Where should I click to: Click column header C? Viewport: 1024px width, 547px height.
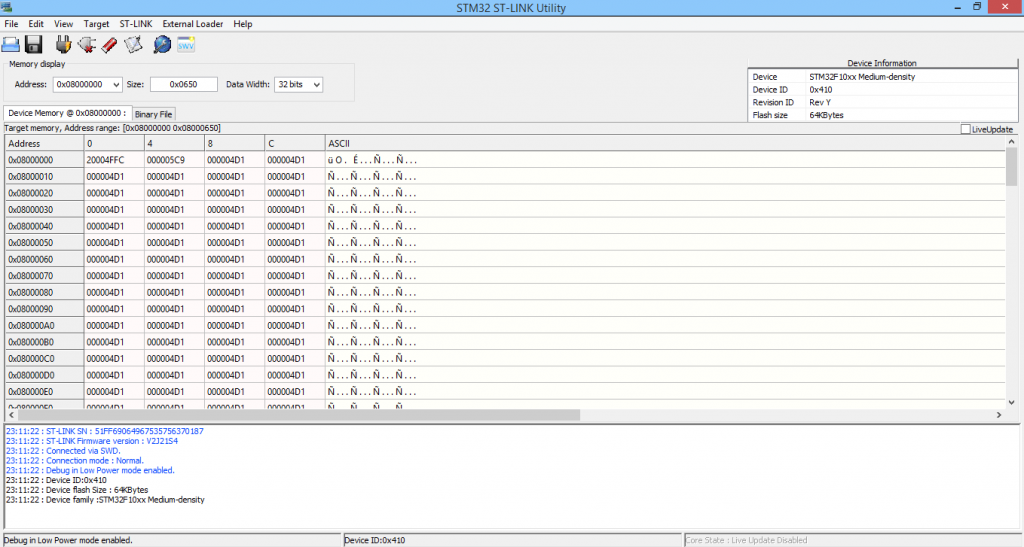tap(295, 144)
